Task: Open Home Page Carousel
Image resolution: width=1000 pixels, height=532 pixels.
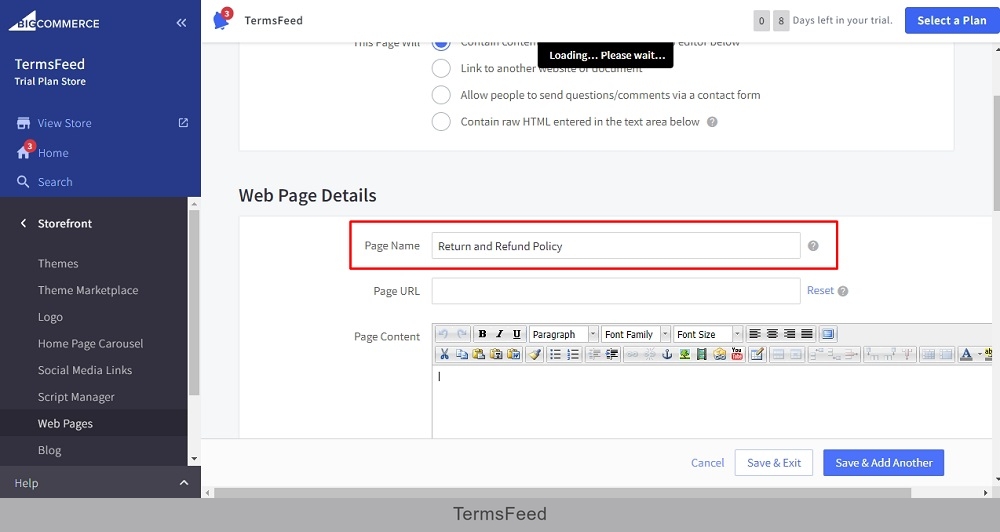Action: click(x=91, y=344)
